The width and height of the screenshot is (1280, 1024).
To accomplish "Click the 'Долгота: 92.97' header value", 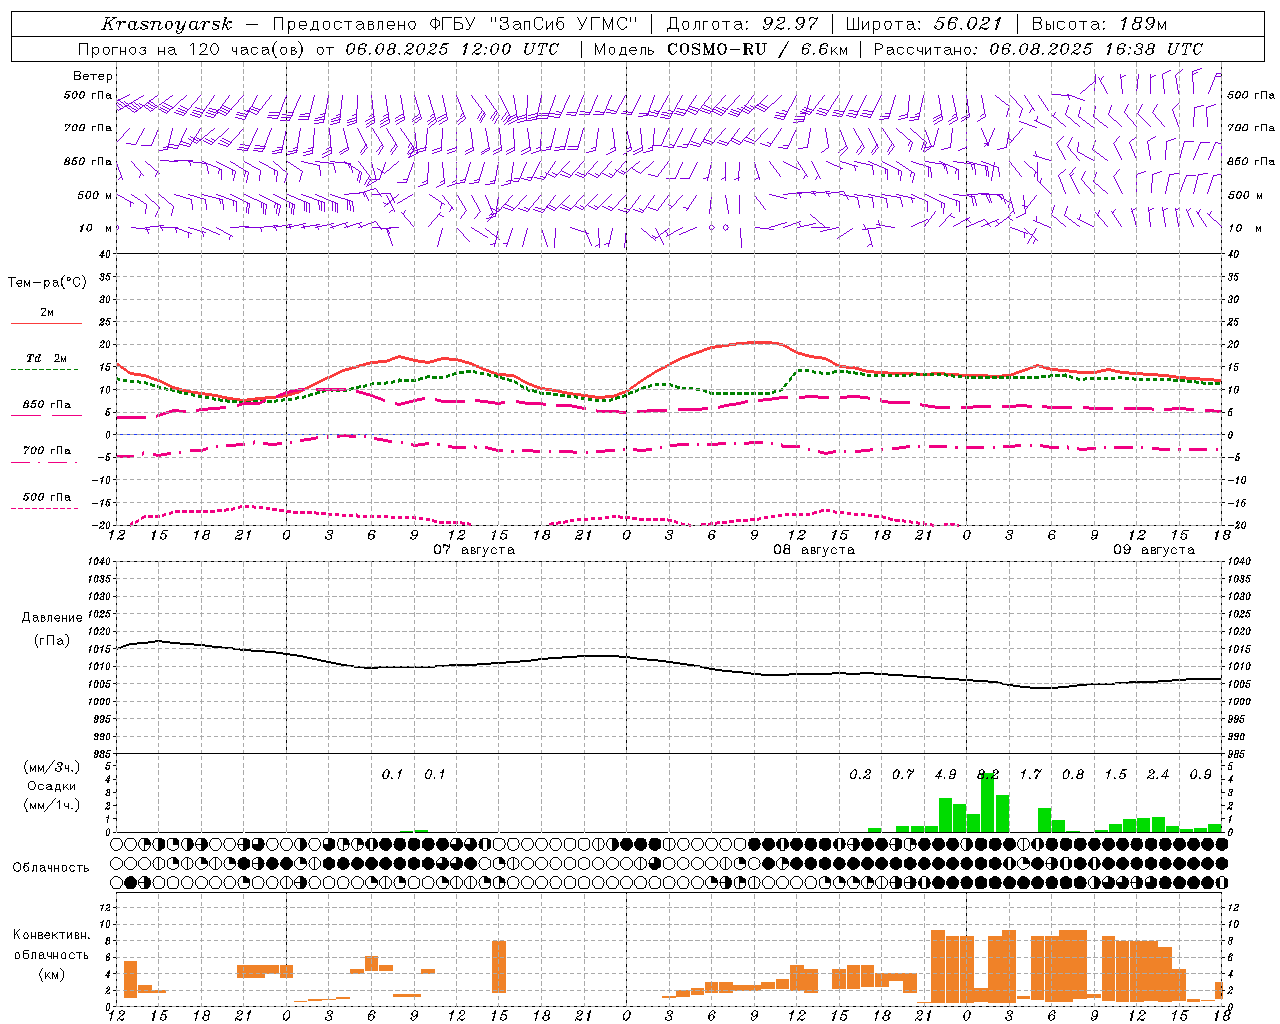I will click(x=742, y=24).
